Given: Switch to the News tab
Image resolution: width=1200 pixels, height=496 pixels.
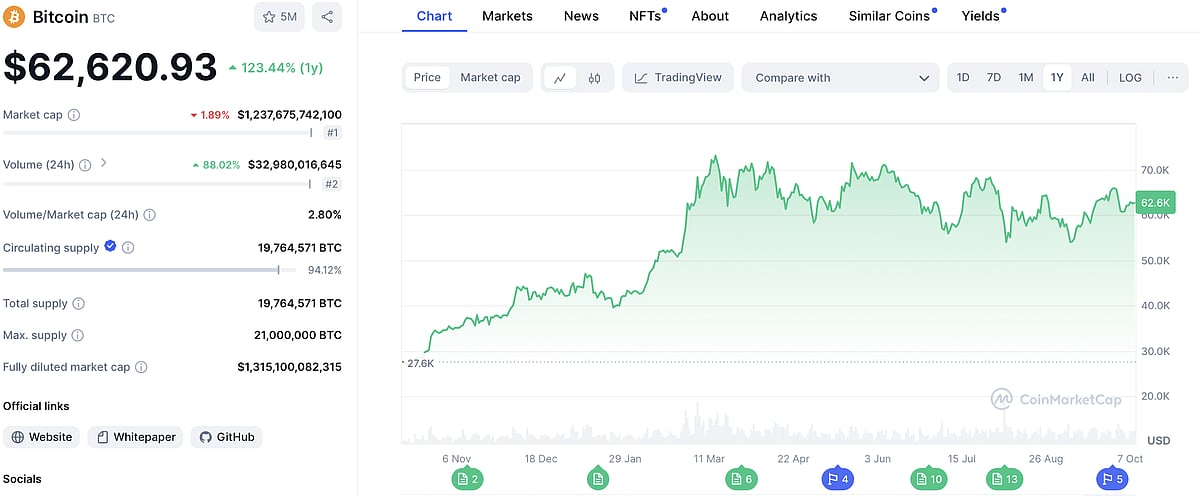Looking at the screenshot, I should (x=581, y=16).
